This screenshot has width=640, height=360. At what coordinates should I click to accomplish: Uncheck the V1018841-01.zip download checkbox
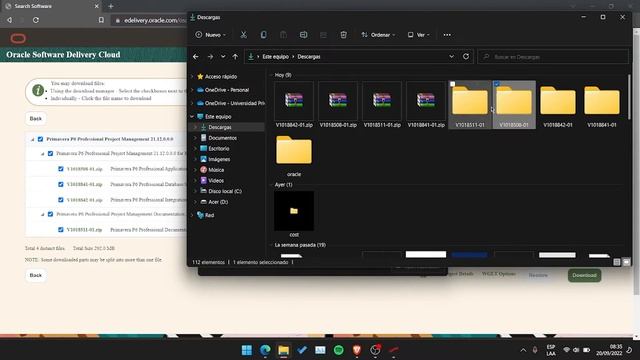(x=61, y=184)
